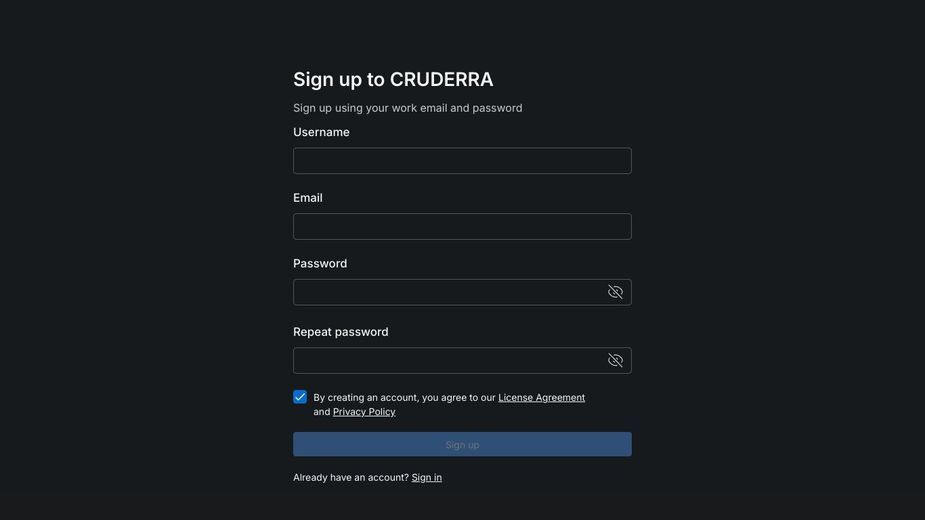This screenshot has height=520, width=925.
Task: Click the Email label above its field
Action: point(308,198)
